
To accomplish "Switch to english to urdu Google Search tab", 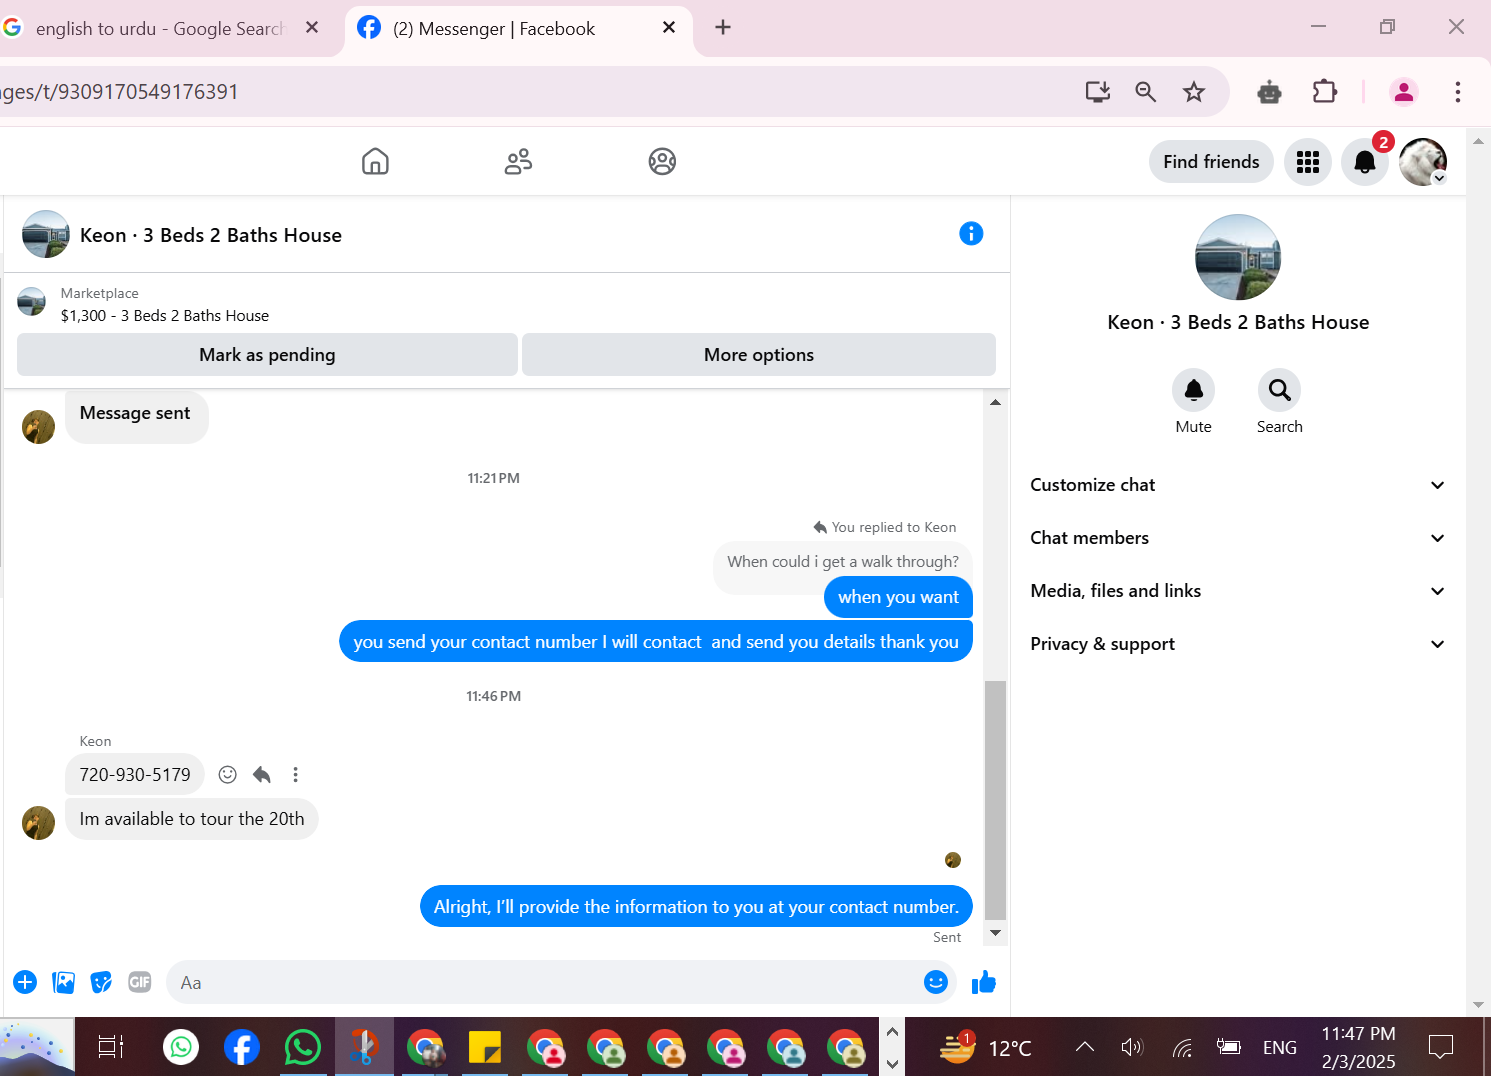I will pyautogui.click(x=160, y=29).
